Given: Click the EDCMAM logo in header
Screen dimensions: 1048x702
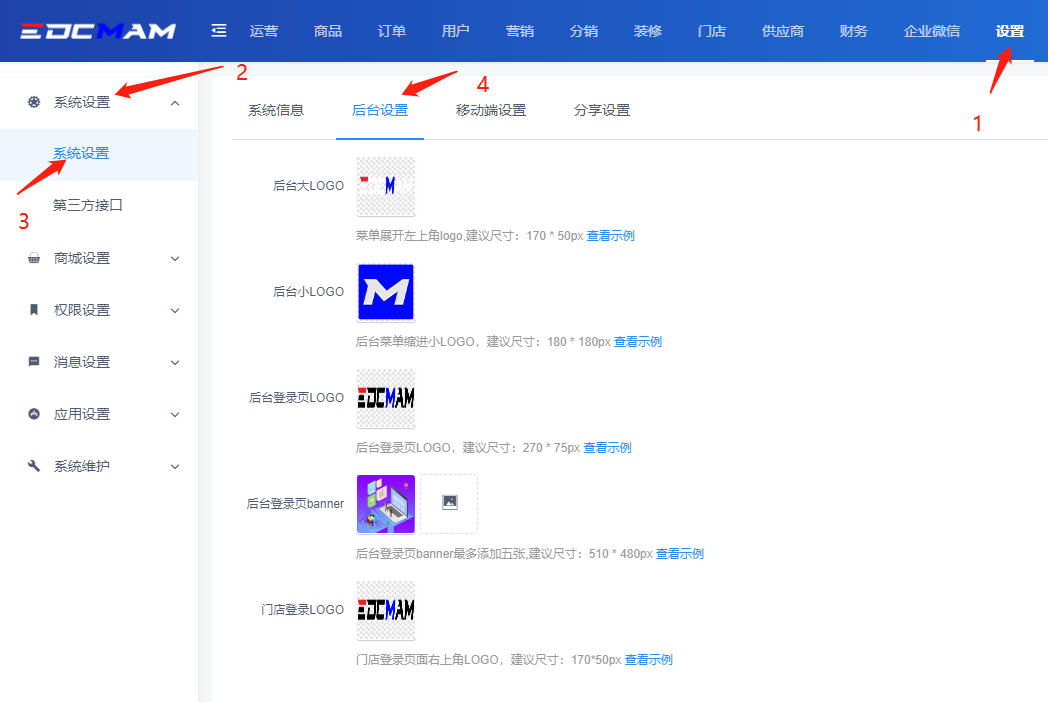Looking at the screenshot, I should [98, 31].
